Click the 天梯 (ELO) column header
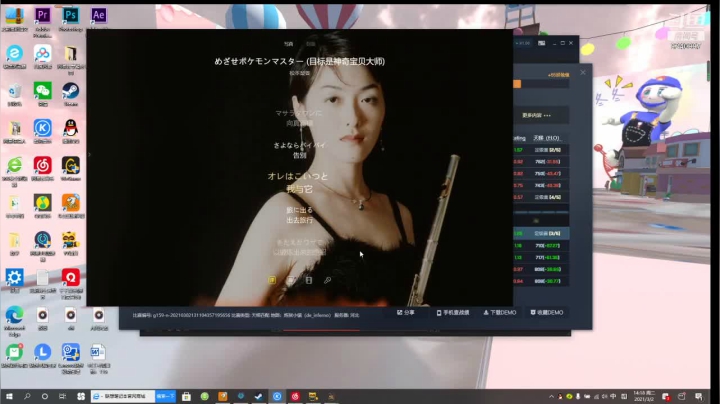This screenshot has width=720, height=404. point(546,138)
